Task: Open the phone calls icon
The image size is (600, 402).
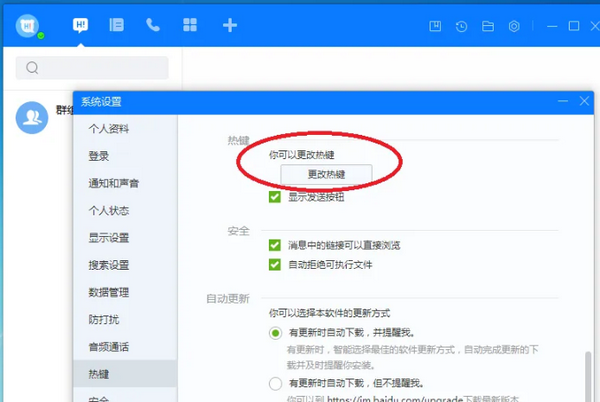Action: 153,25
